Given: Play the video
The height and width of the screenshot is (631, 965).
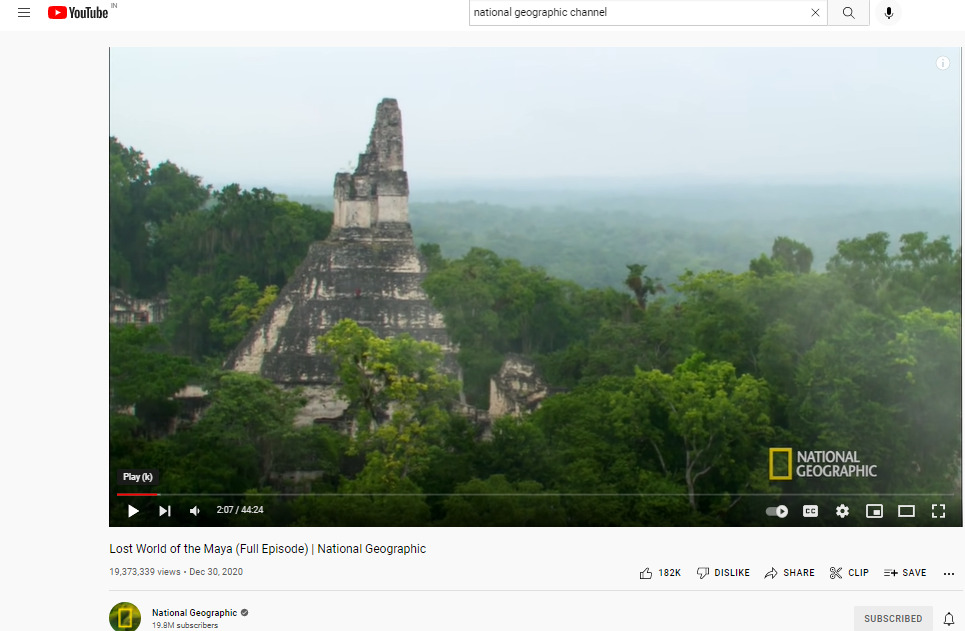Looking at the screenshot, I should coord(133,510).
